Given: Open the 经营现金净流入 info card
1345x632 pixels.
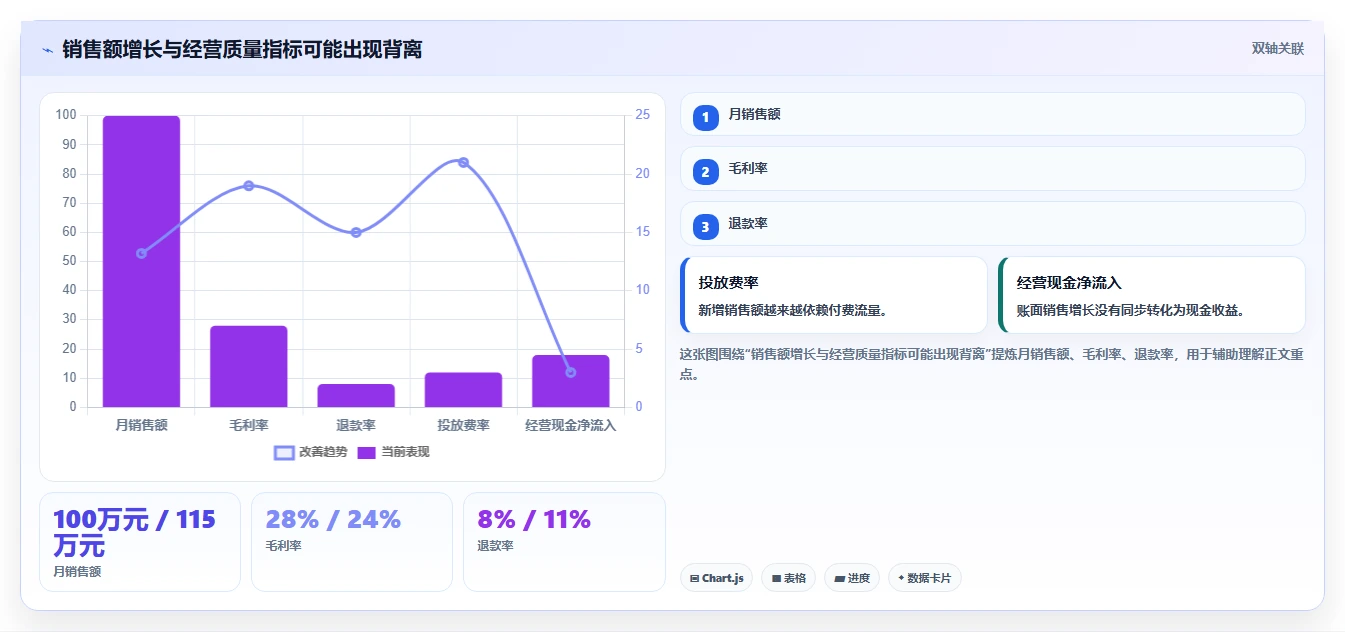Looking at the screenshot, I should click(x=1151, y=295).
